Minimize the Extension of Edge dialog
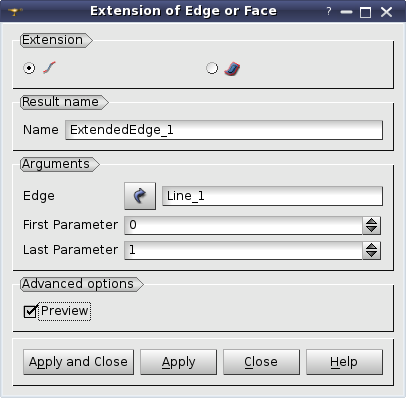This screenshot has height=398, width=406. (346, 12)
